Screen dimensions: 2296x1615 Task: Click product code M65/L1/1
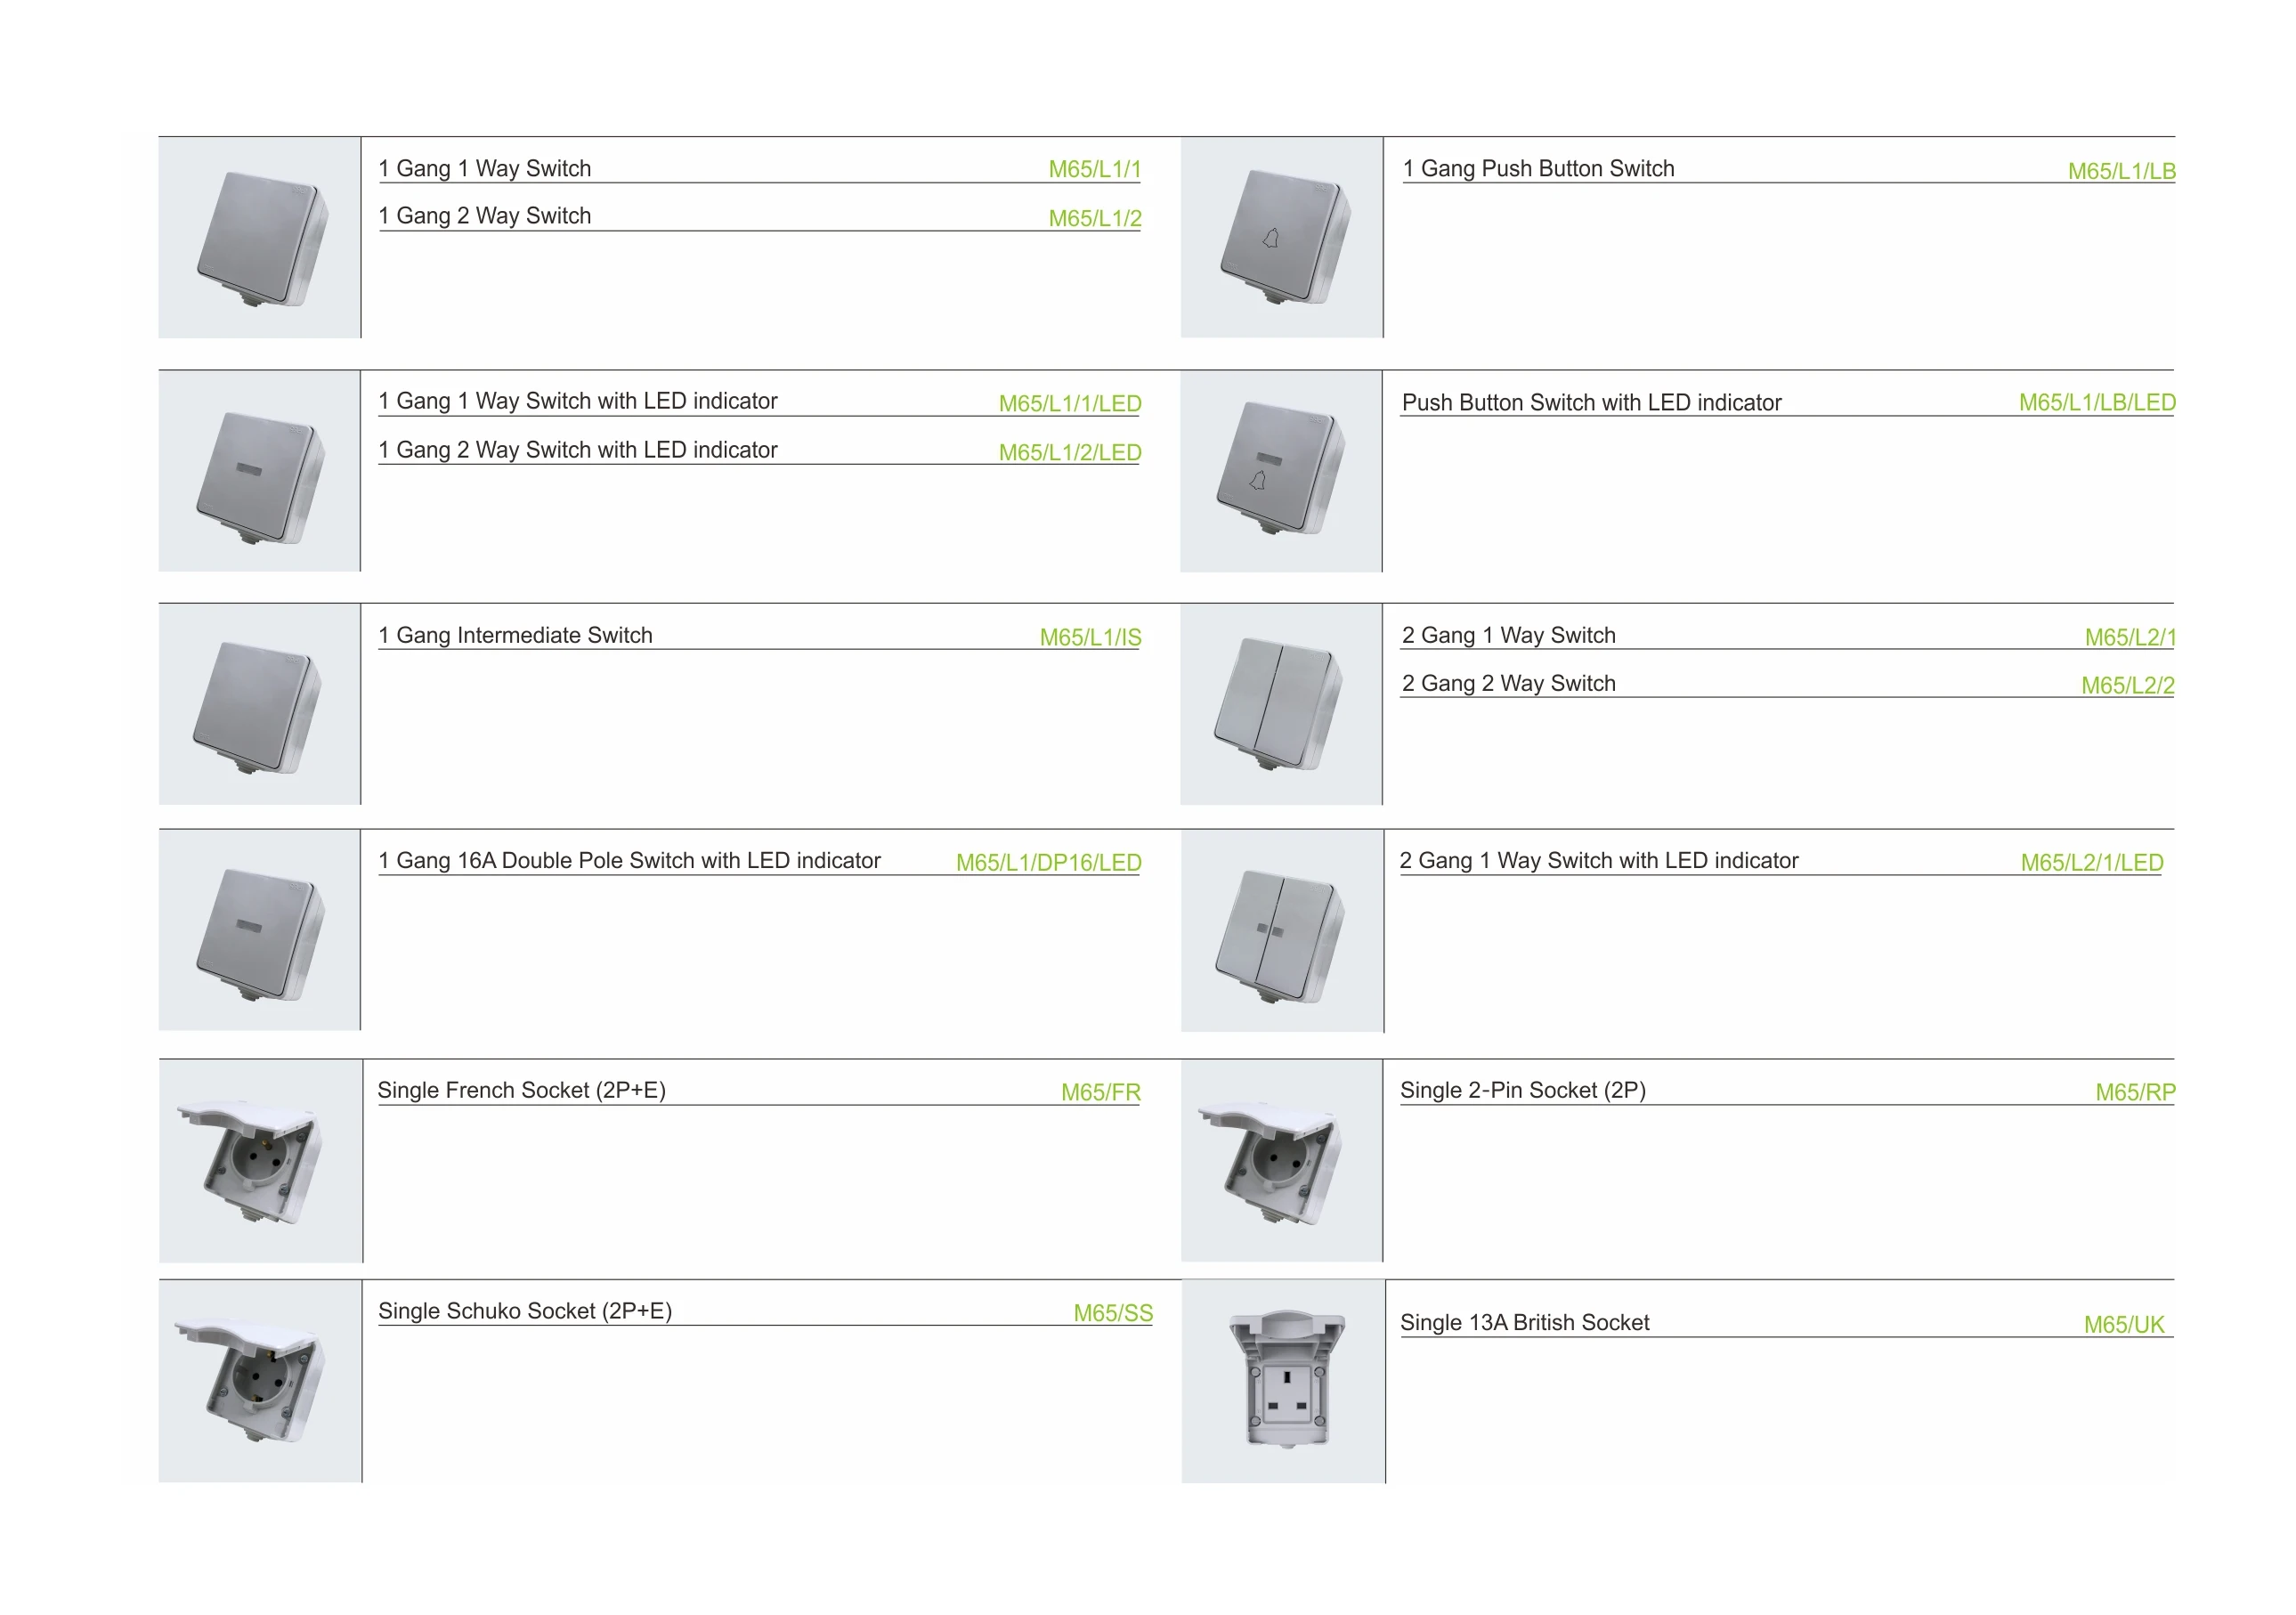click(1094, 169)
